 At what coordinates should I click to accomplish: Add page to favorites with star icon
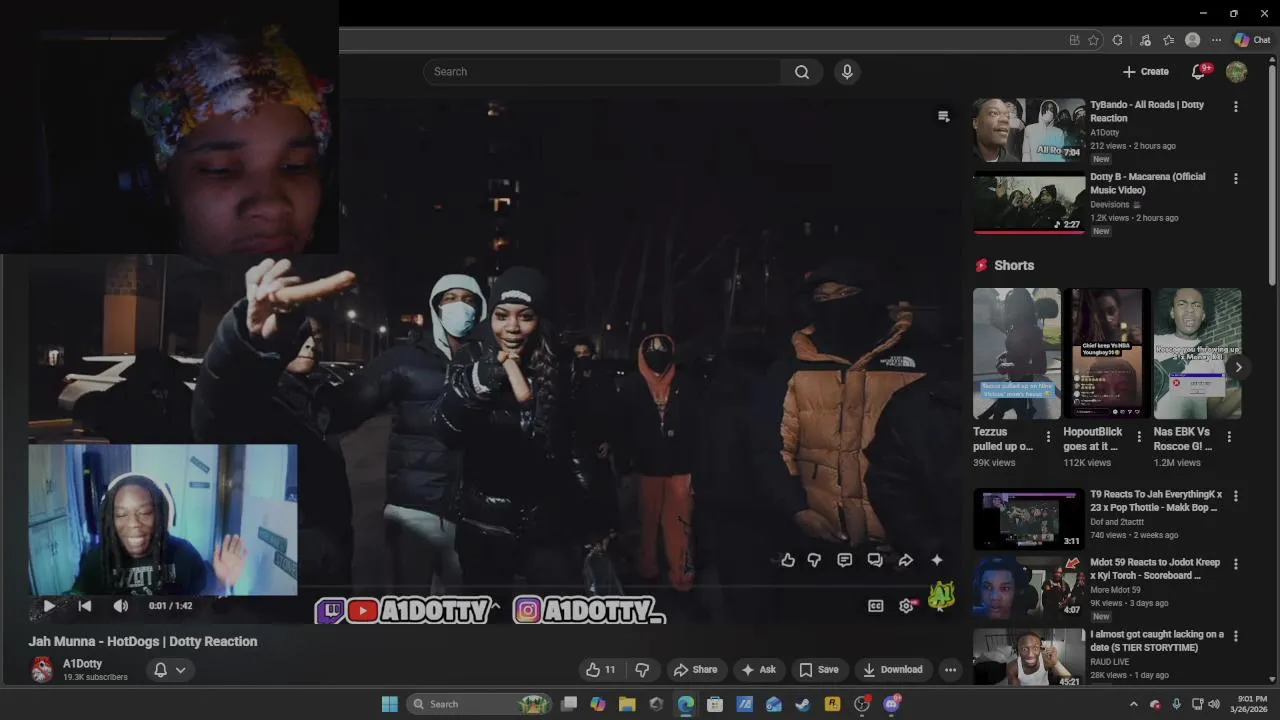[1093, 40]
